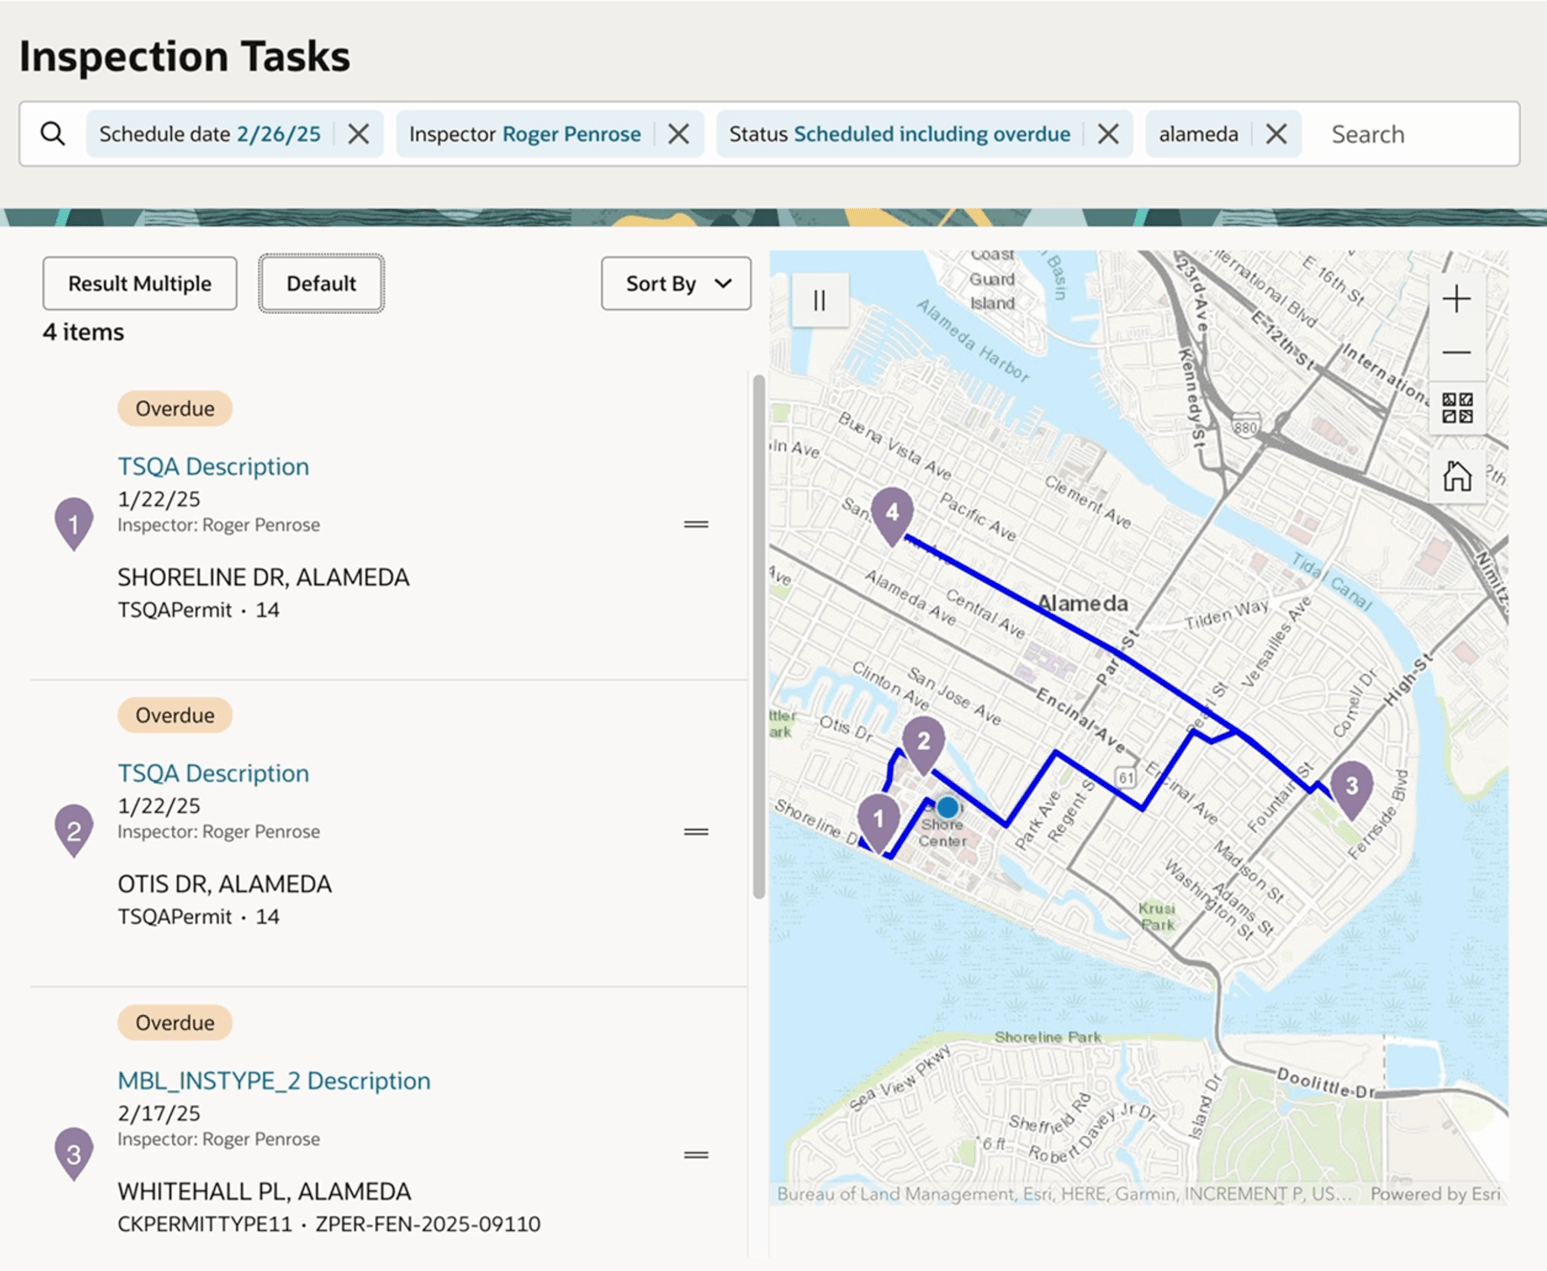1547x1271 pixels.
Task: Remove the Inspector Roger Penrose filter
Action: point(678,133)
